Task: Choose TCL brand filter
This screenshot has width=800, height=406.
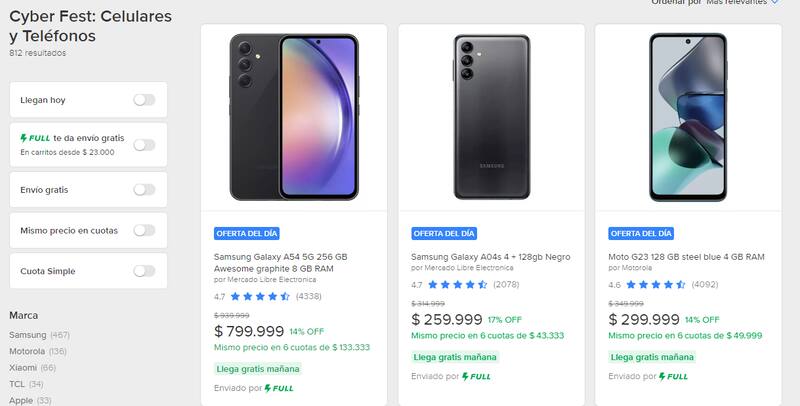Action: [x=17, y=384]
